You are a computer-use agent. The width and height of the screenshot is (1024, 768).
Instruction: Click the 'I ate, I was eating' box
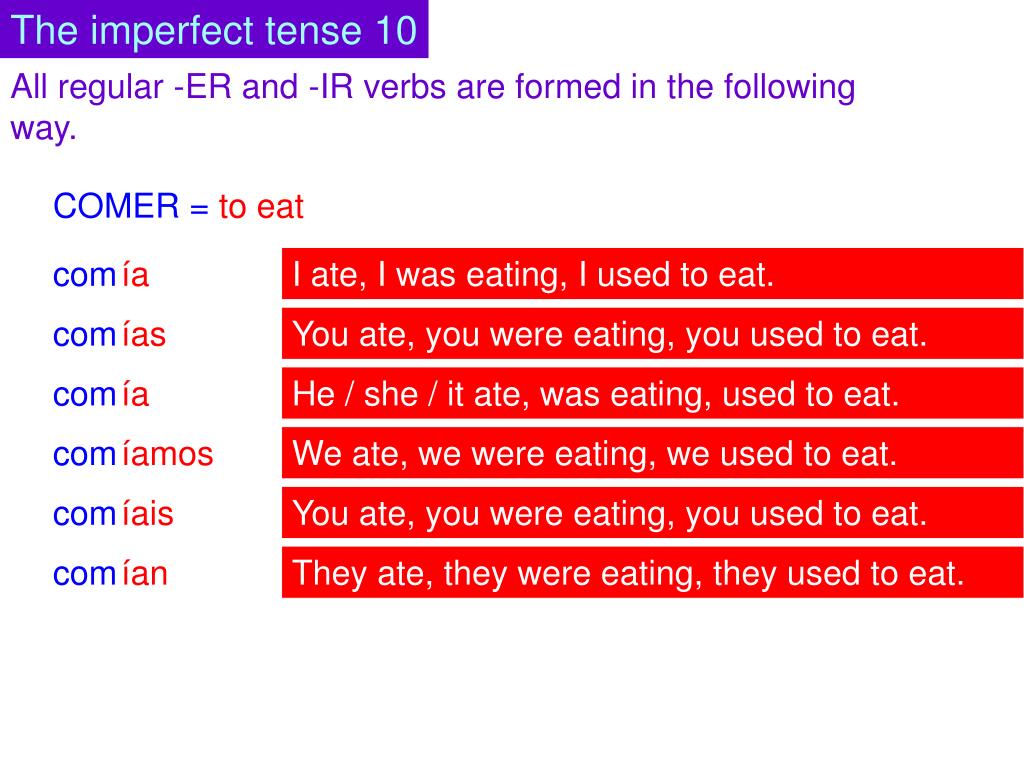coord(652,274)
